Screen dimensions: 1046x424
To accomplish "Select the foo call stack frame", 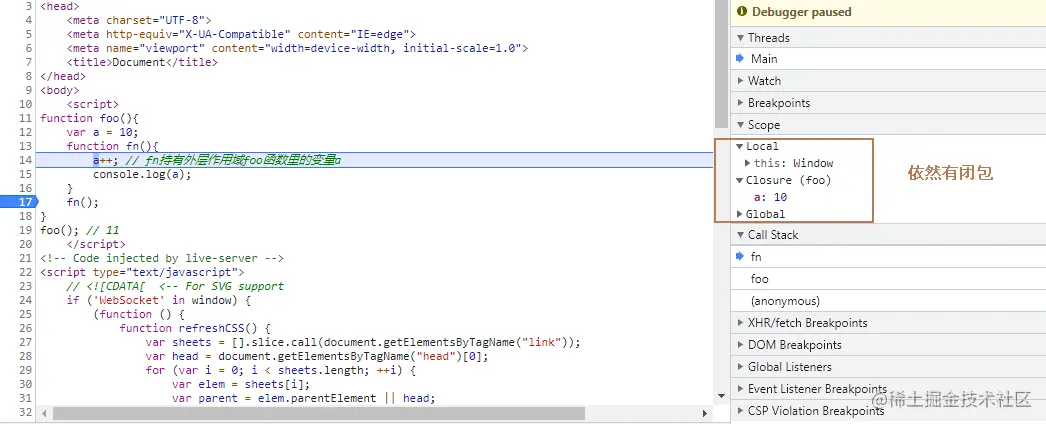I will 889,279.
